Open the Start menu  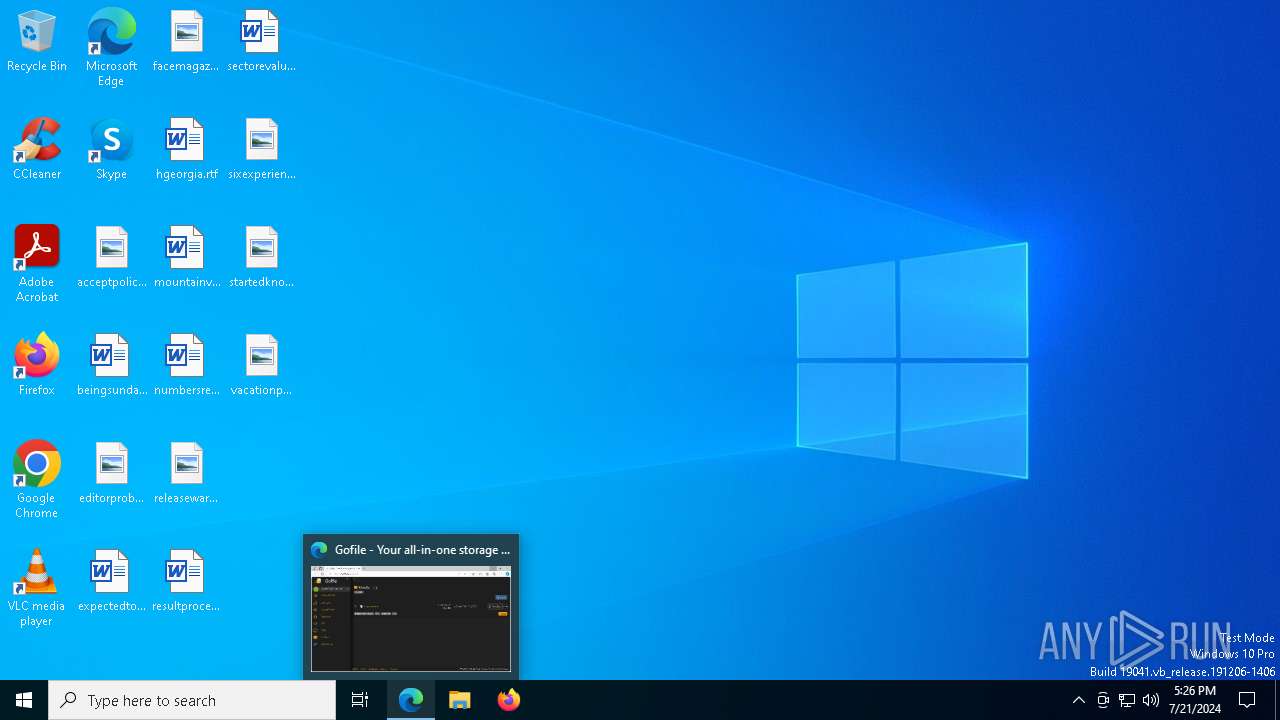(x=24, y=700)
